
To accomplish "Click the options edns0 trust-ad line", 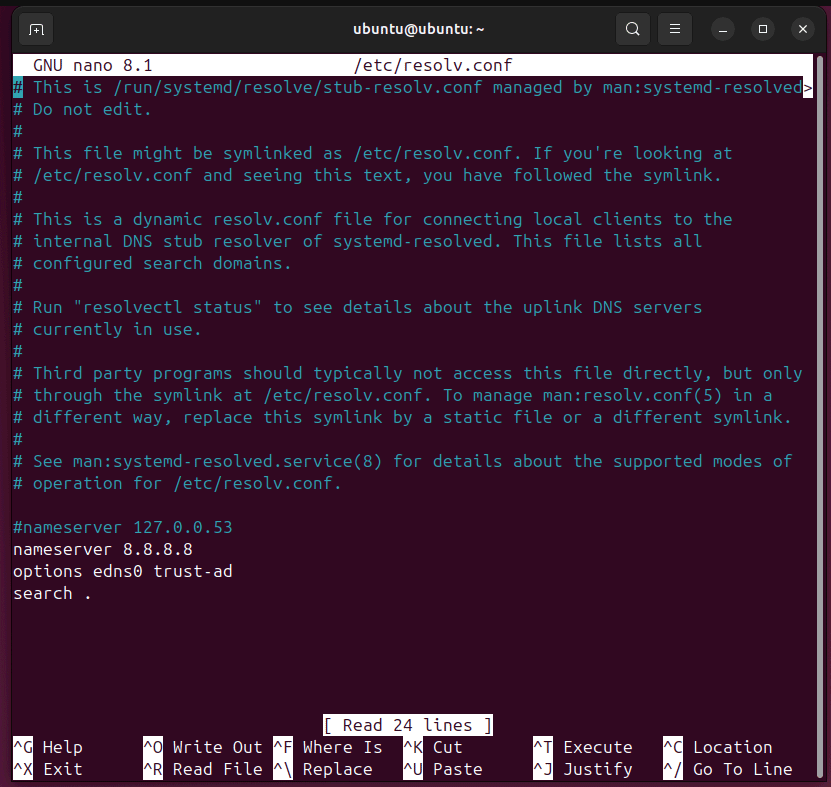I will (122, 571).
